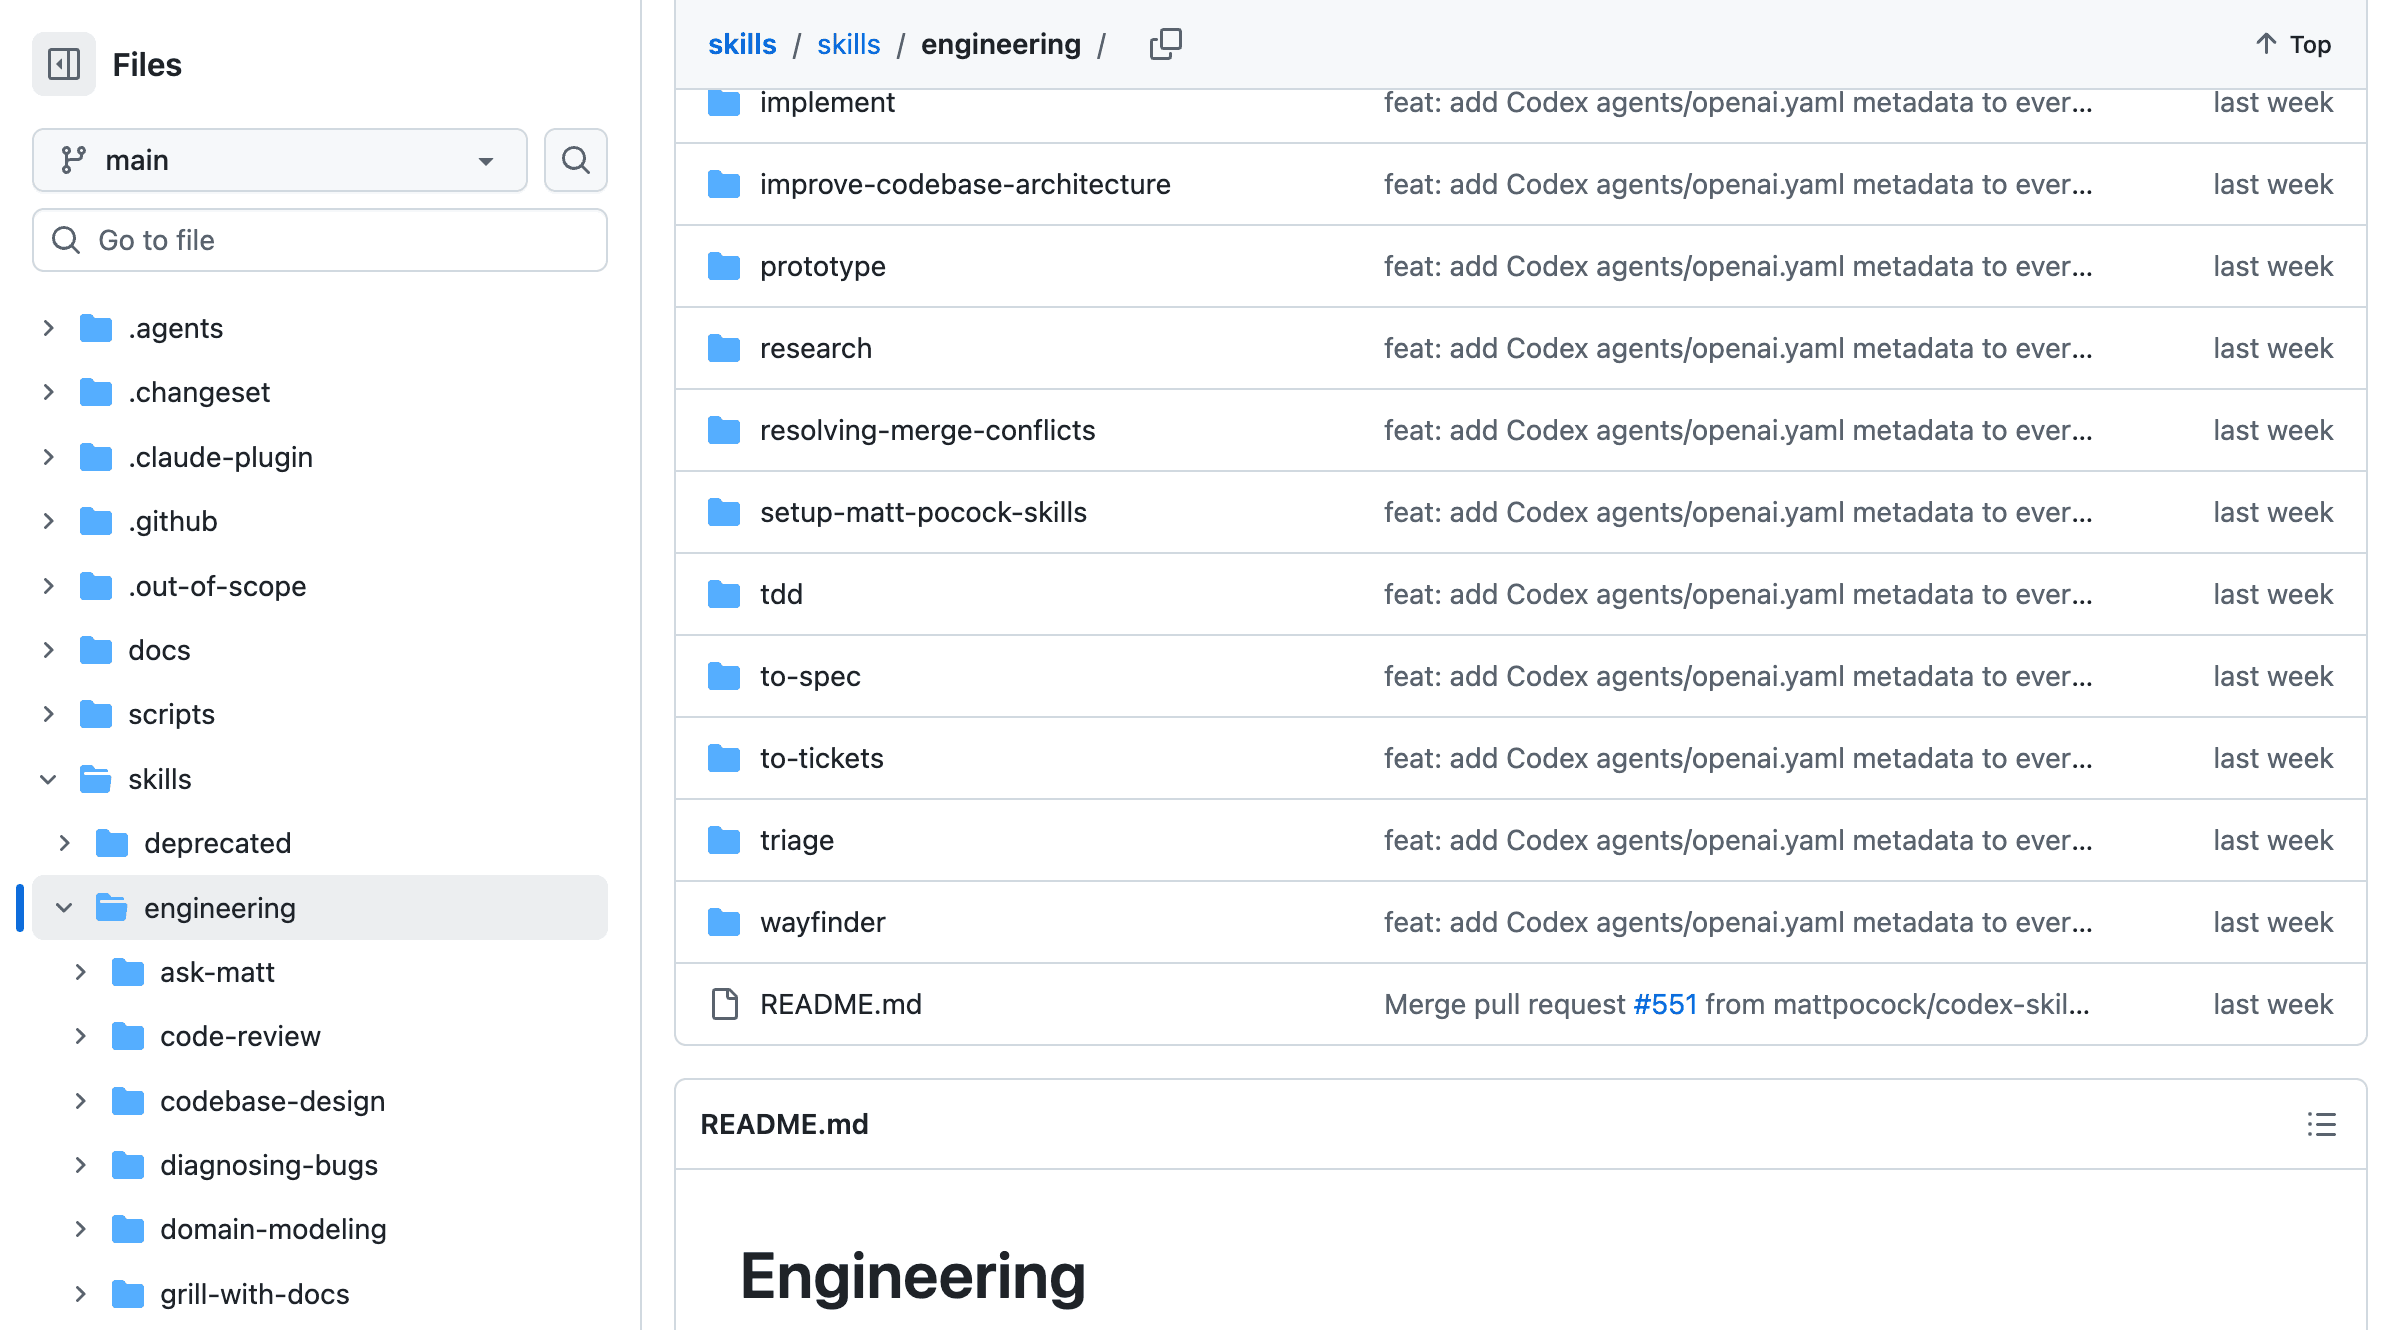Screen dimensions: 2400x1330
Task: Collapse the file tree side panel icon
Action: [64, 64]
